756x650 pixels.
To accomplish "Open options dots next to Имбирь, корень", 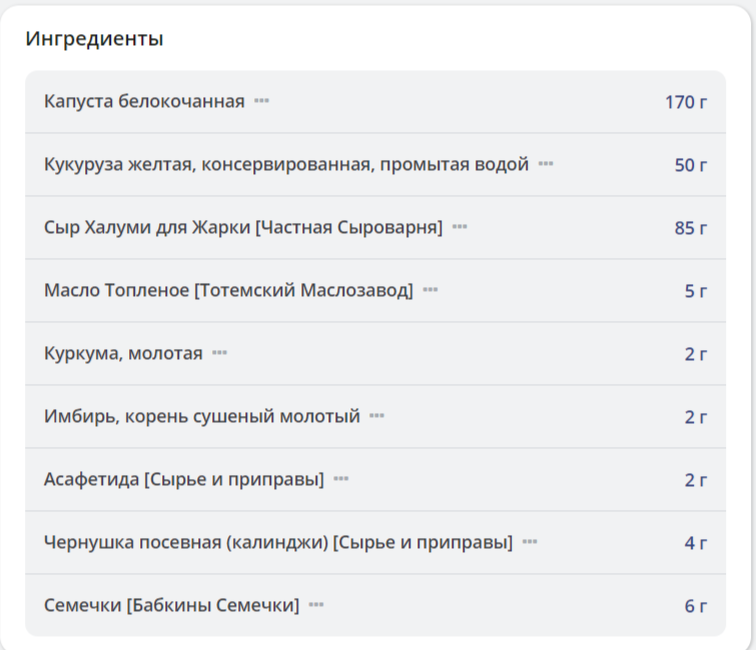I will [x=377, y=416].
